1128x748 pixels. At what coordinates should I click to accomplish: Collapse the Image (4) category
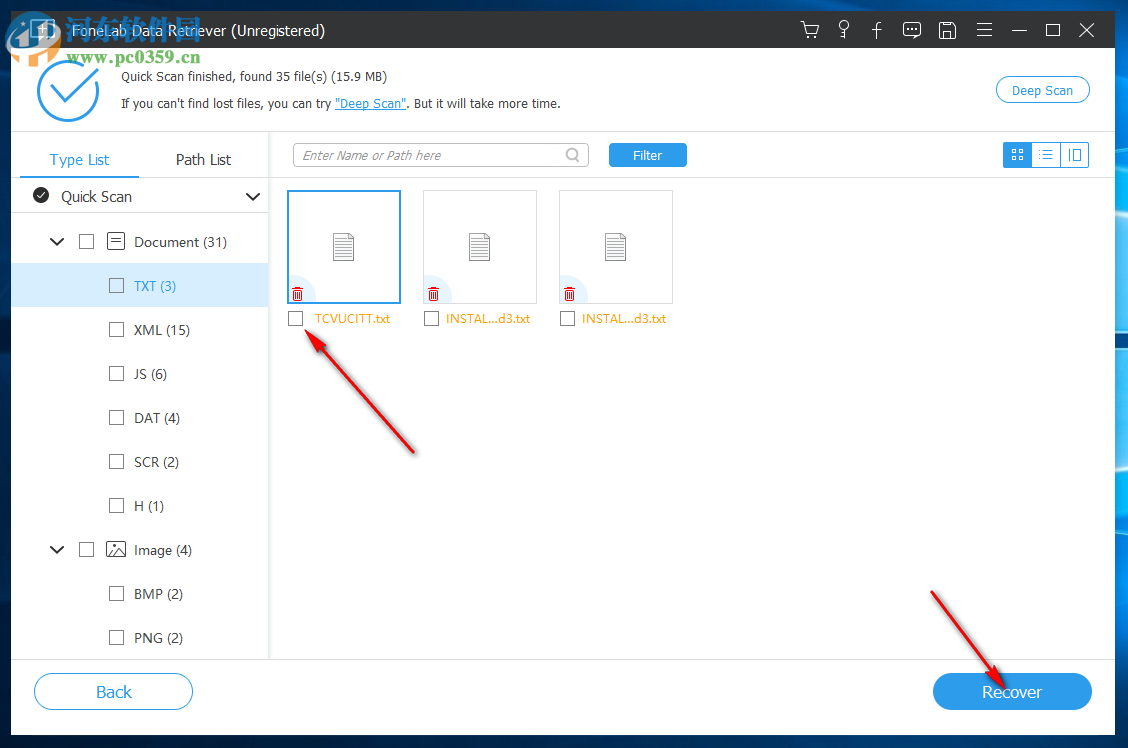click(57, 549)
